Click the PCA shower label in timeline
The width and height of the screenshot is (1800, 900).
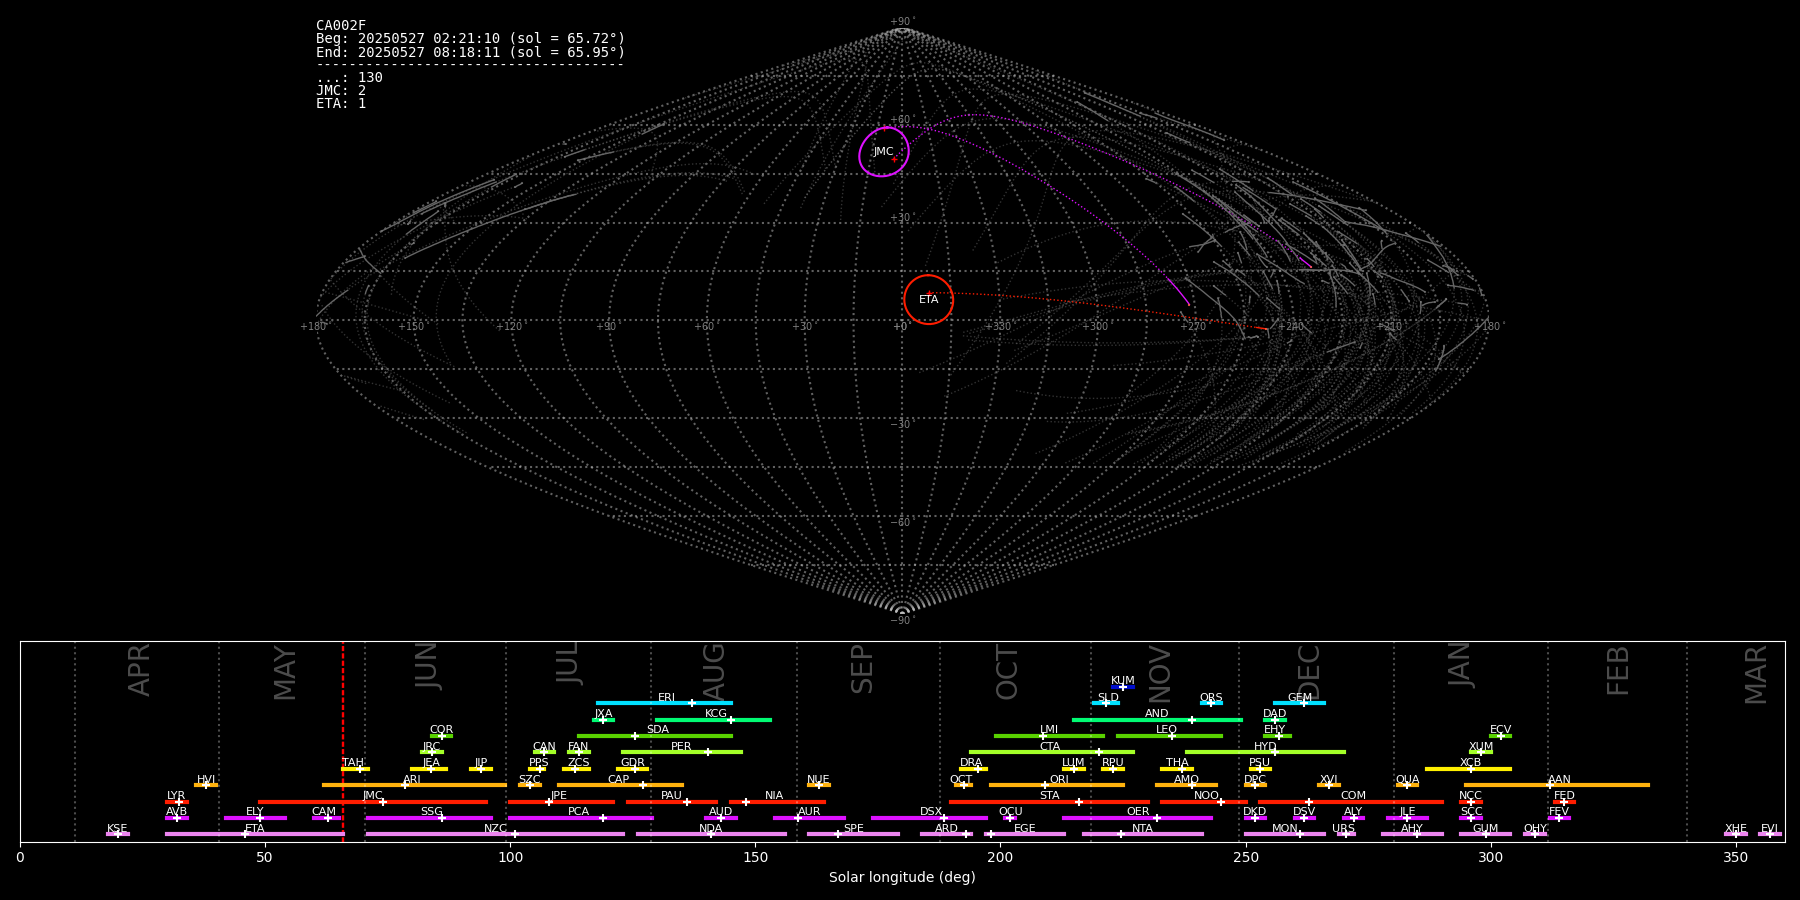pos(579,812)
